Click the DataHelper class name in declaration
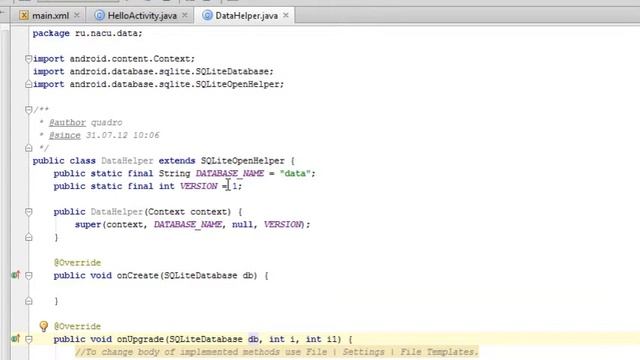 click(127, 161)
